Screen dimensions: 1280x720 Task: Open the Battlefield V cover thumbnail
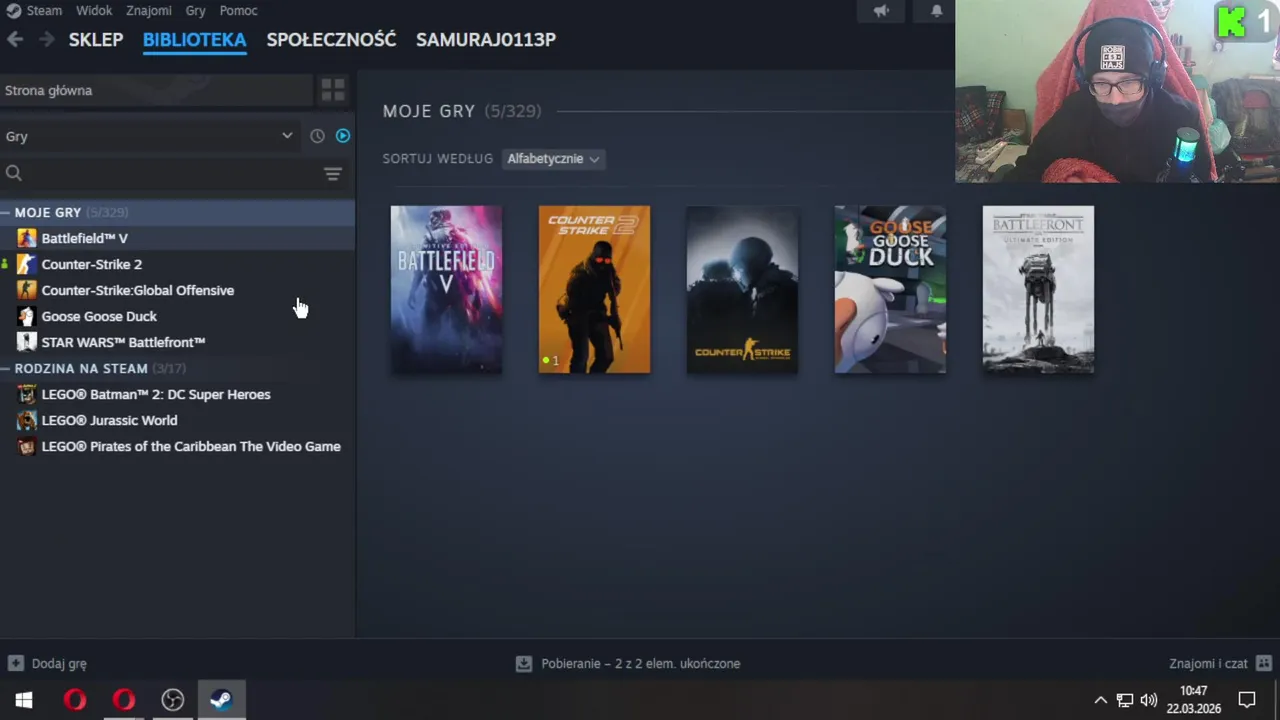pos(446,289)
